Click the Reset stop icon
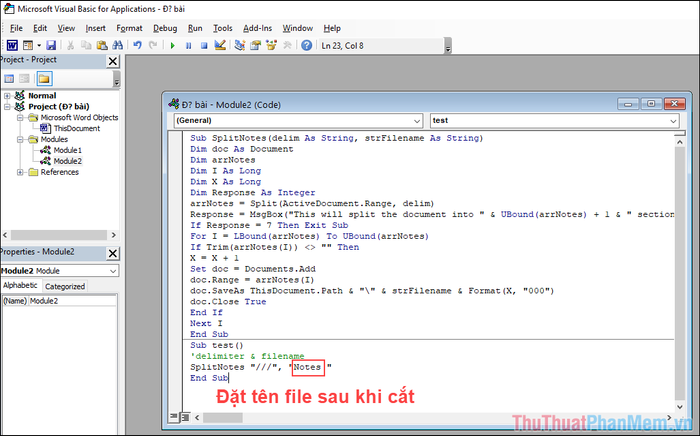This screenshot has width=700, height=436. coord(204,46)
